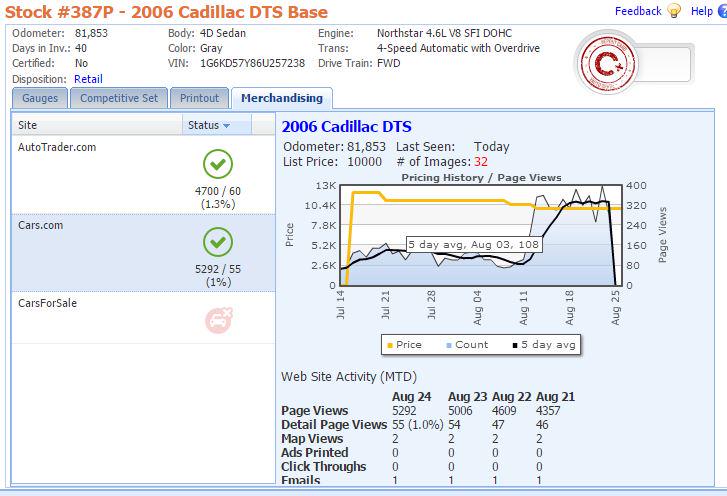Click the Aug 23 column header

click(467, 397)
